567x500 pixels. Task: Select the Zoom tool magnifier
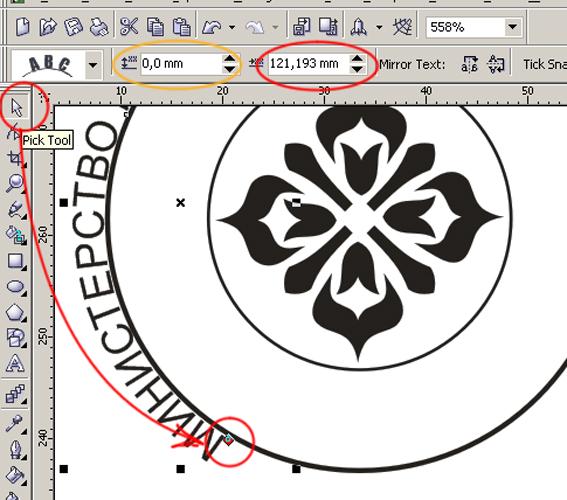click(x=16, y=183)
